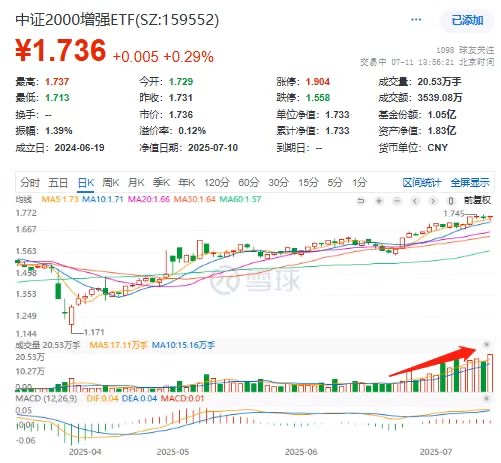Screen dimensions: 501x463
Task: Toggle the 已添加 watchlist button
Action: coord(467,20)
